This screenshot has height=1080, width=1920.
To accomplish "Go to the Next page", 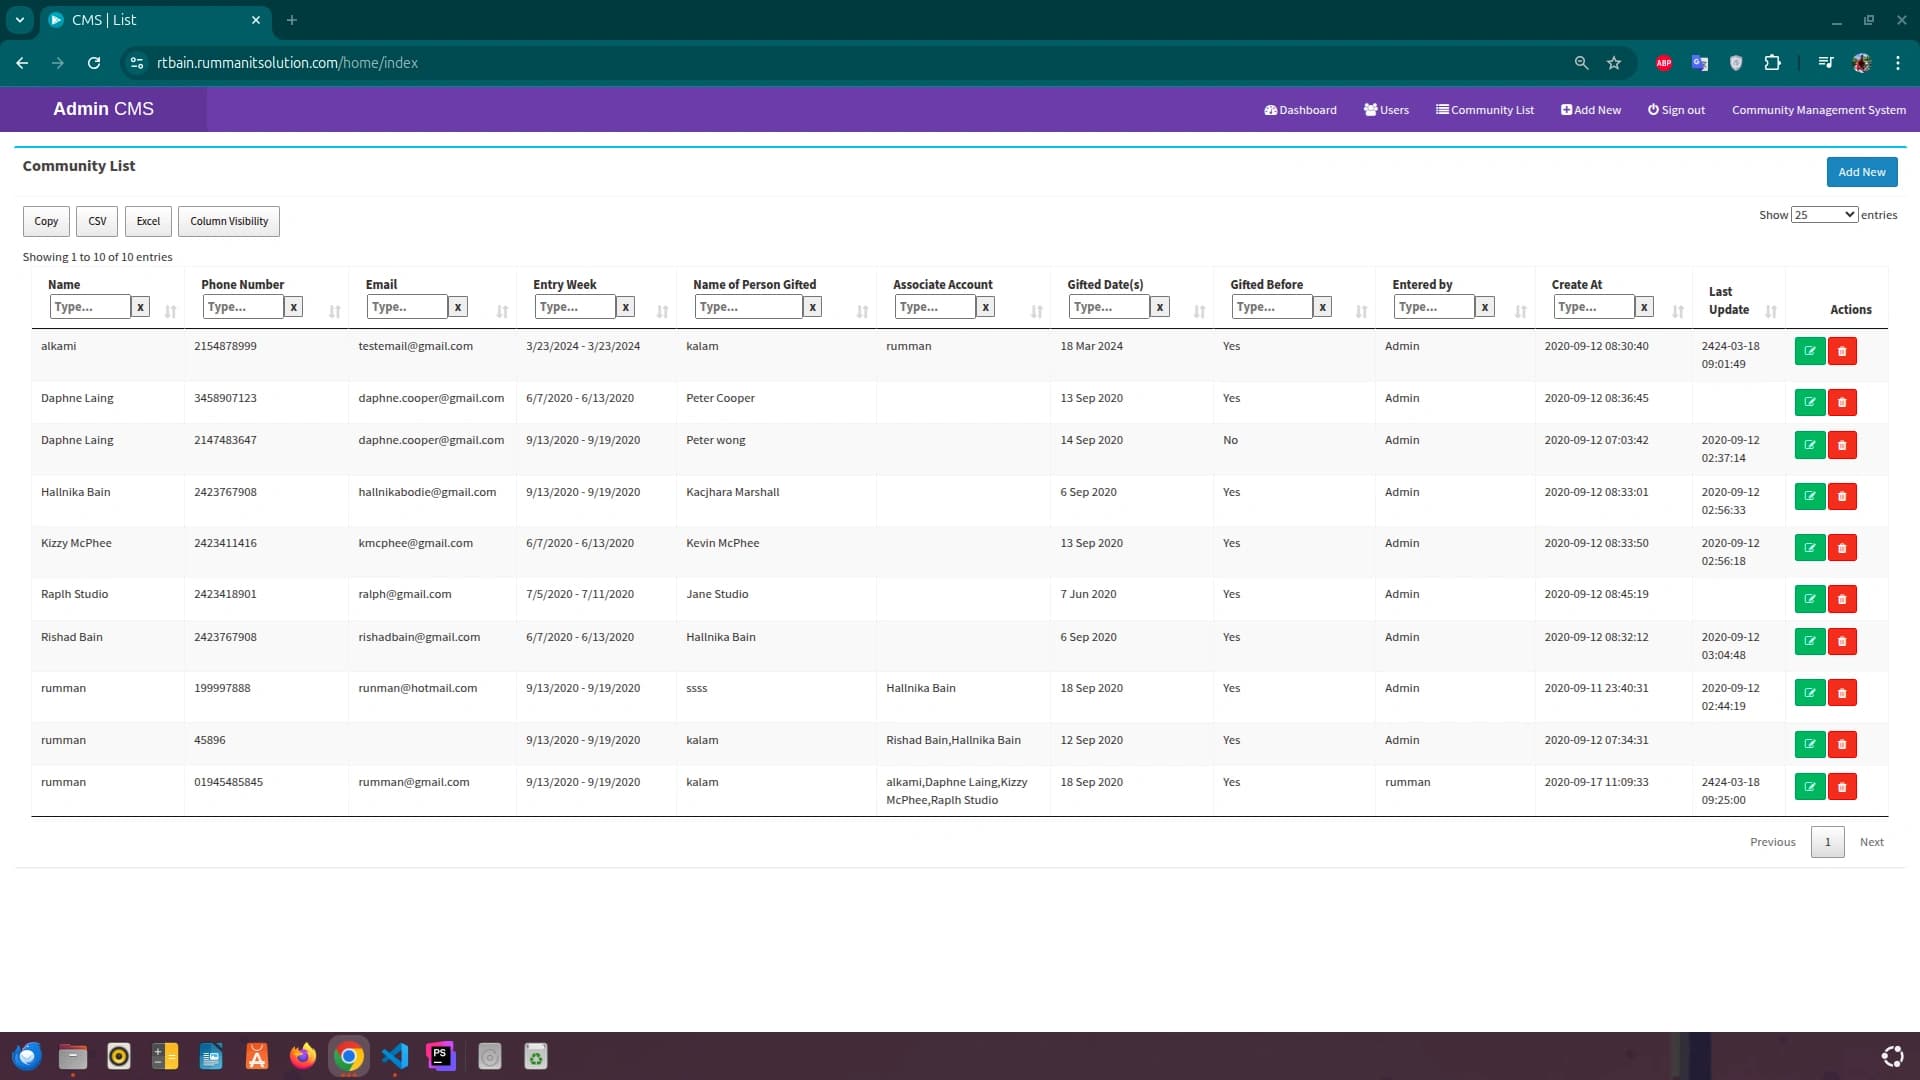I will point(1871,842).
